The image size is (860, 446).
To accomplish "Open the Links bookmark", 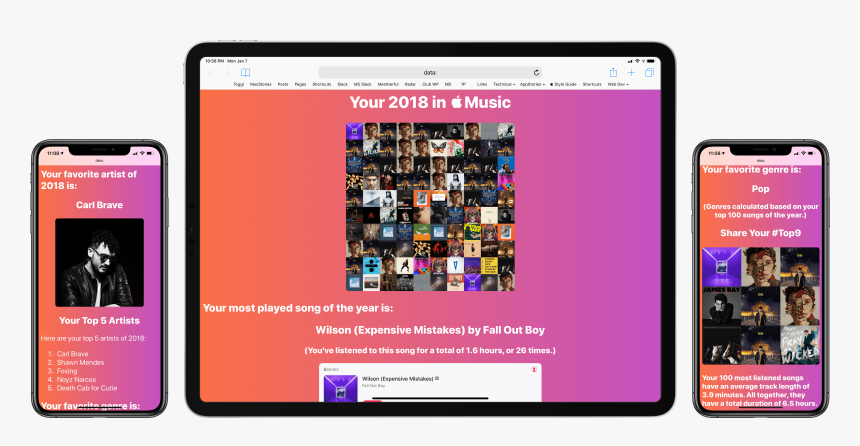I will click(482, 84).
